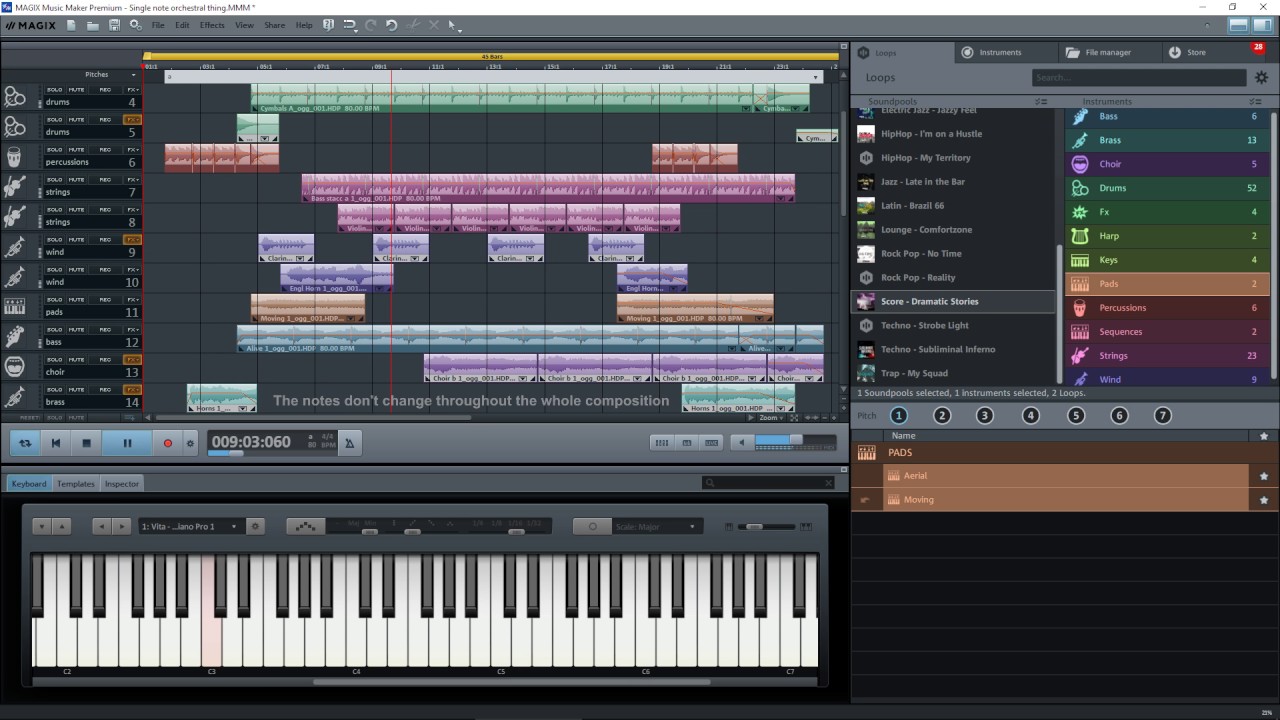Toggle the loop playback button
The image size is (1280, 720).
[x=25, y=443]
